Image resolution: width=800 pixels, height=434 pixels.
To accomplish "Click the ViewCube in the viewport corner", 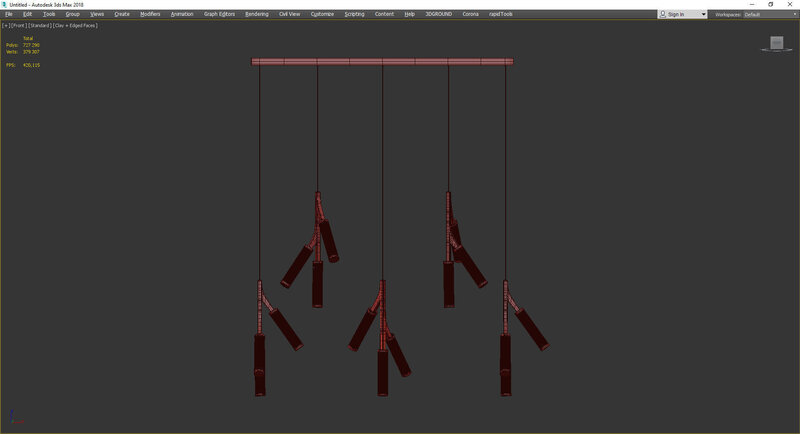I will 777,43.
